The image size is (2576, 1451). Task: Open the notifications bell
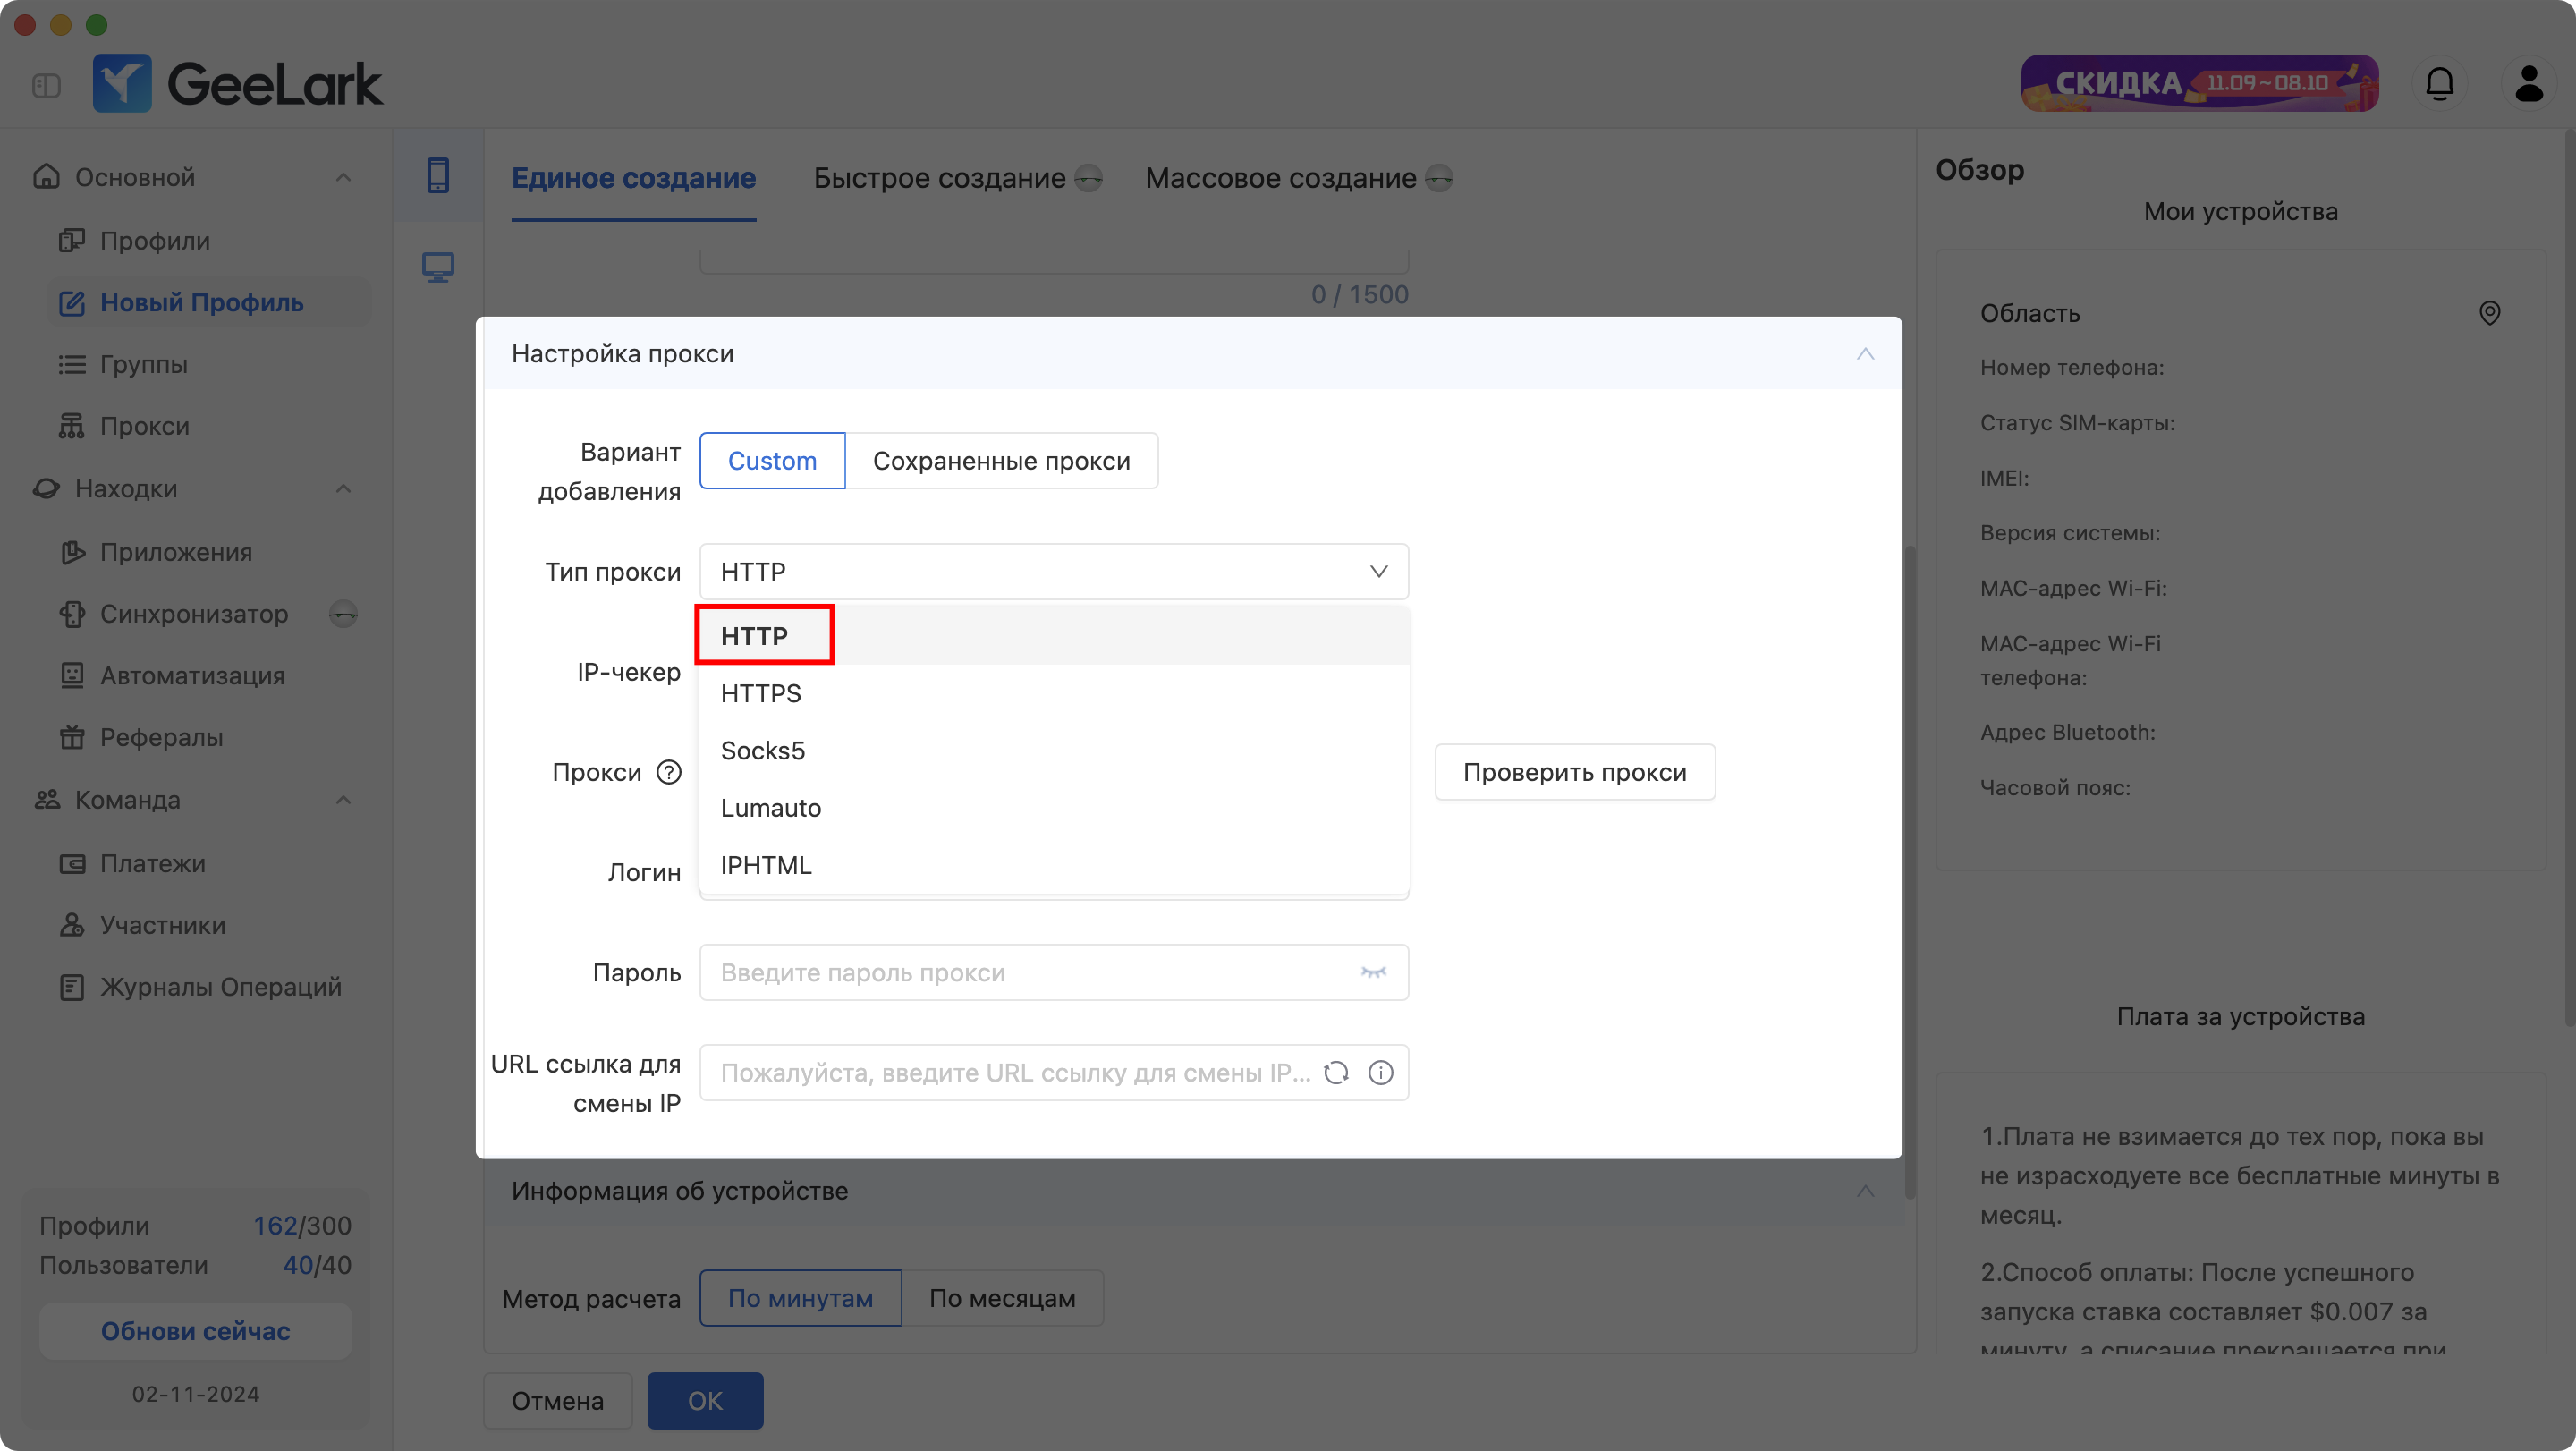click(x=2439, y=83)
